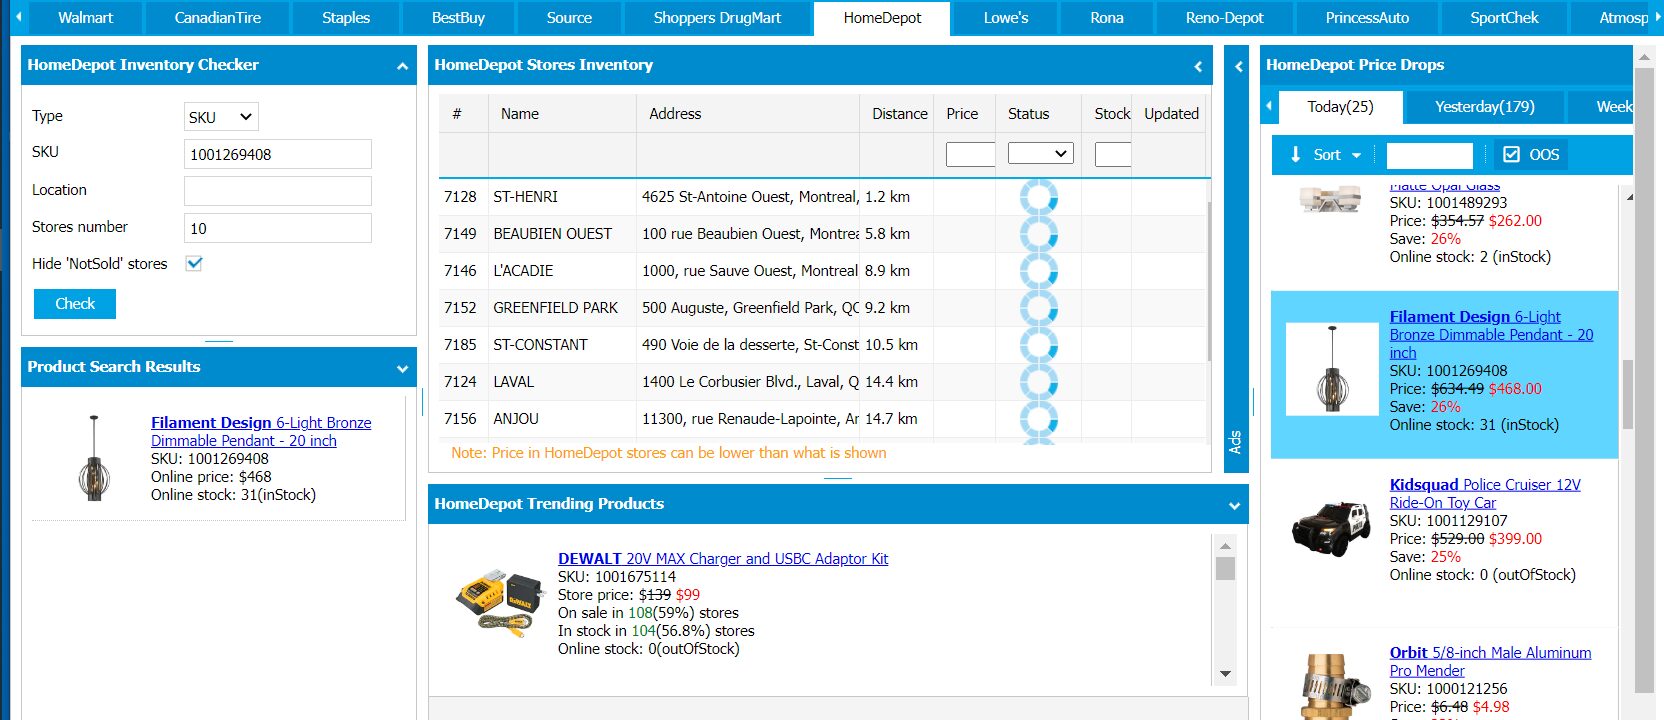Click the Price Drops search box

(1430, 155)
